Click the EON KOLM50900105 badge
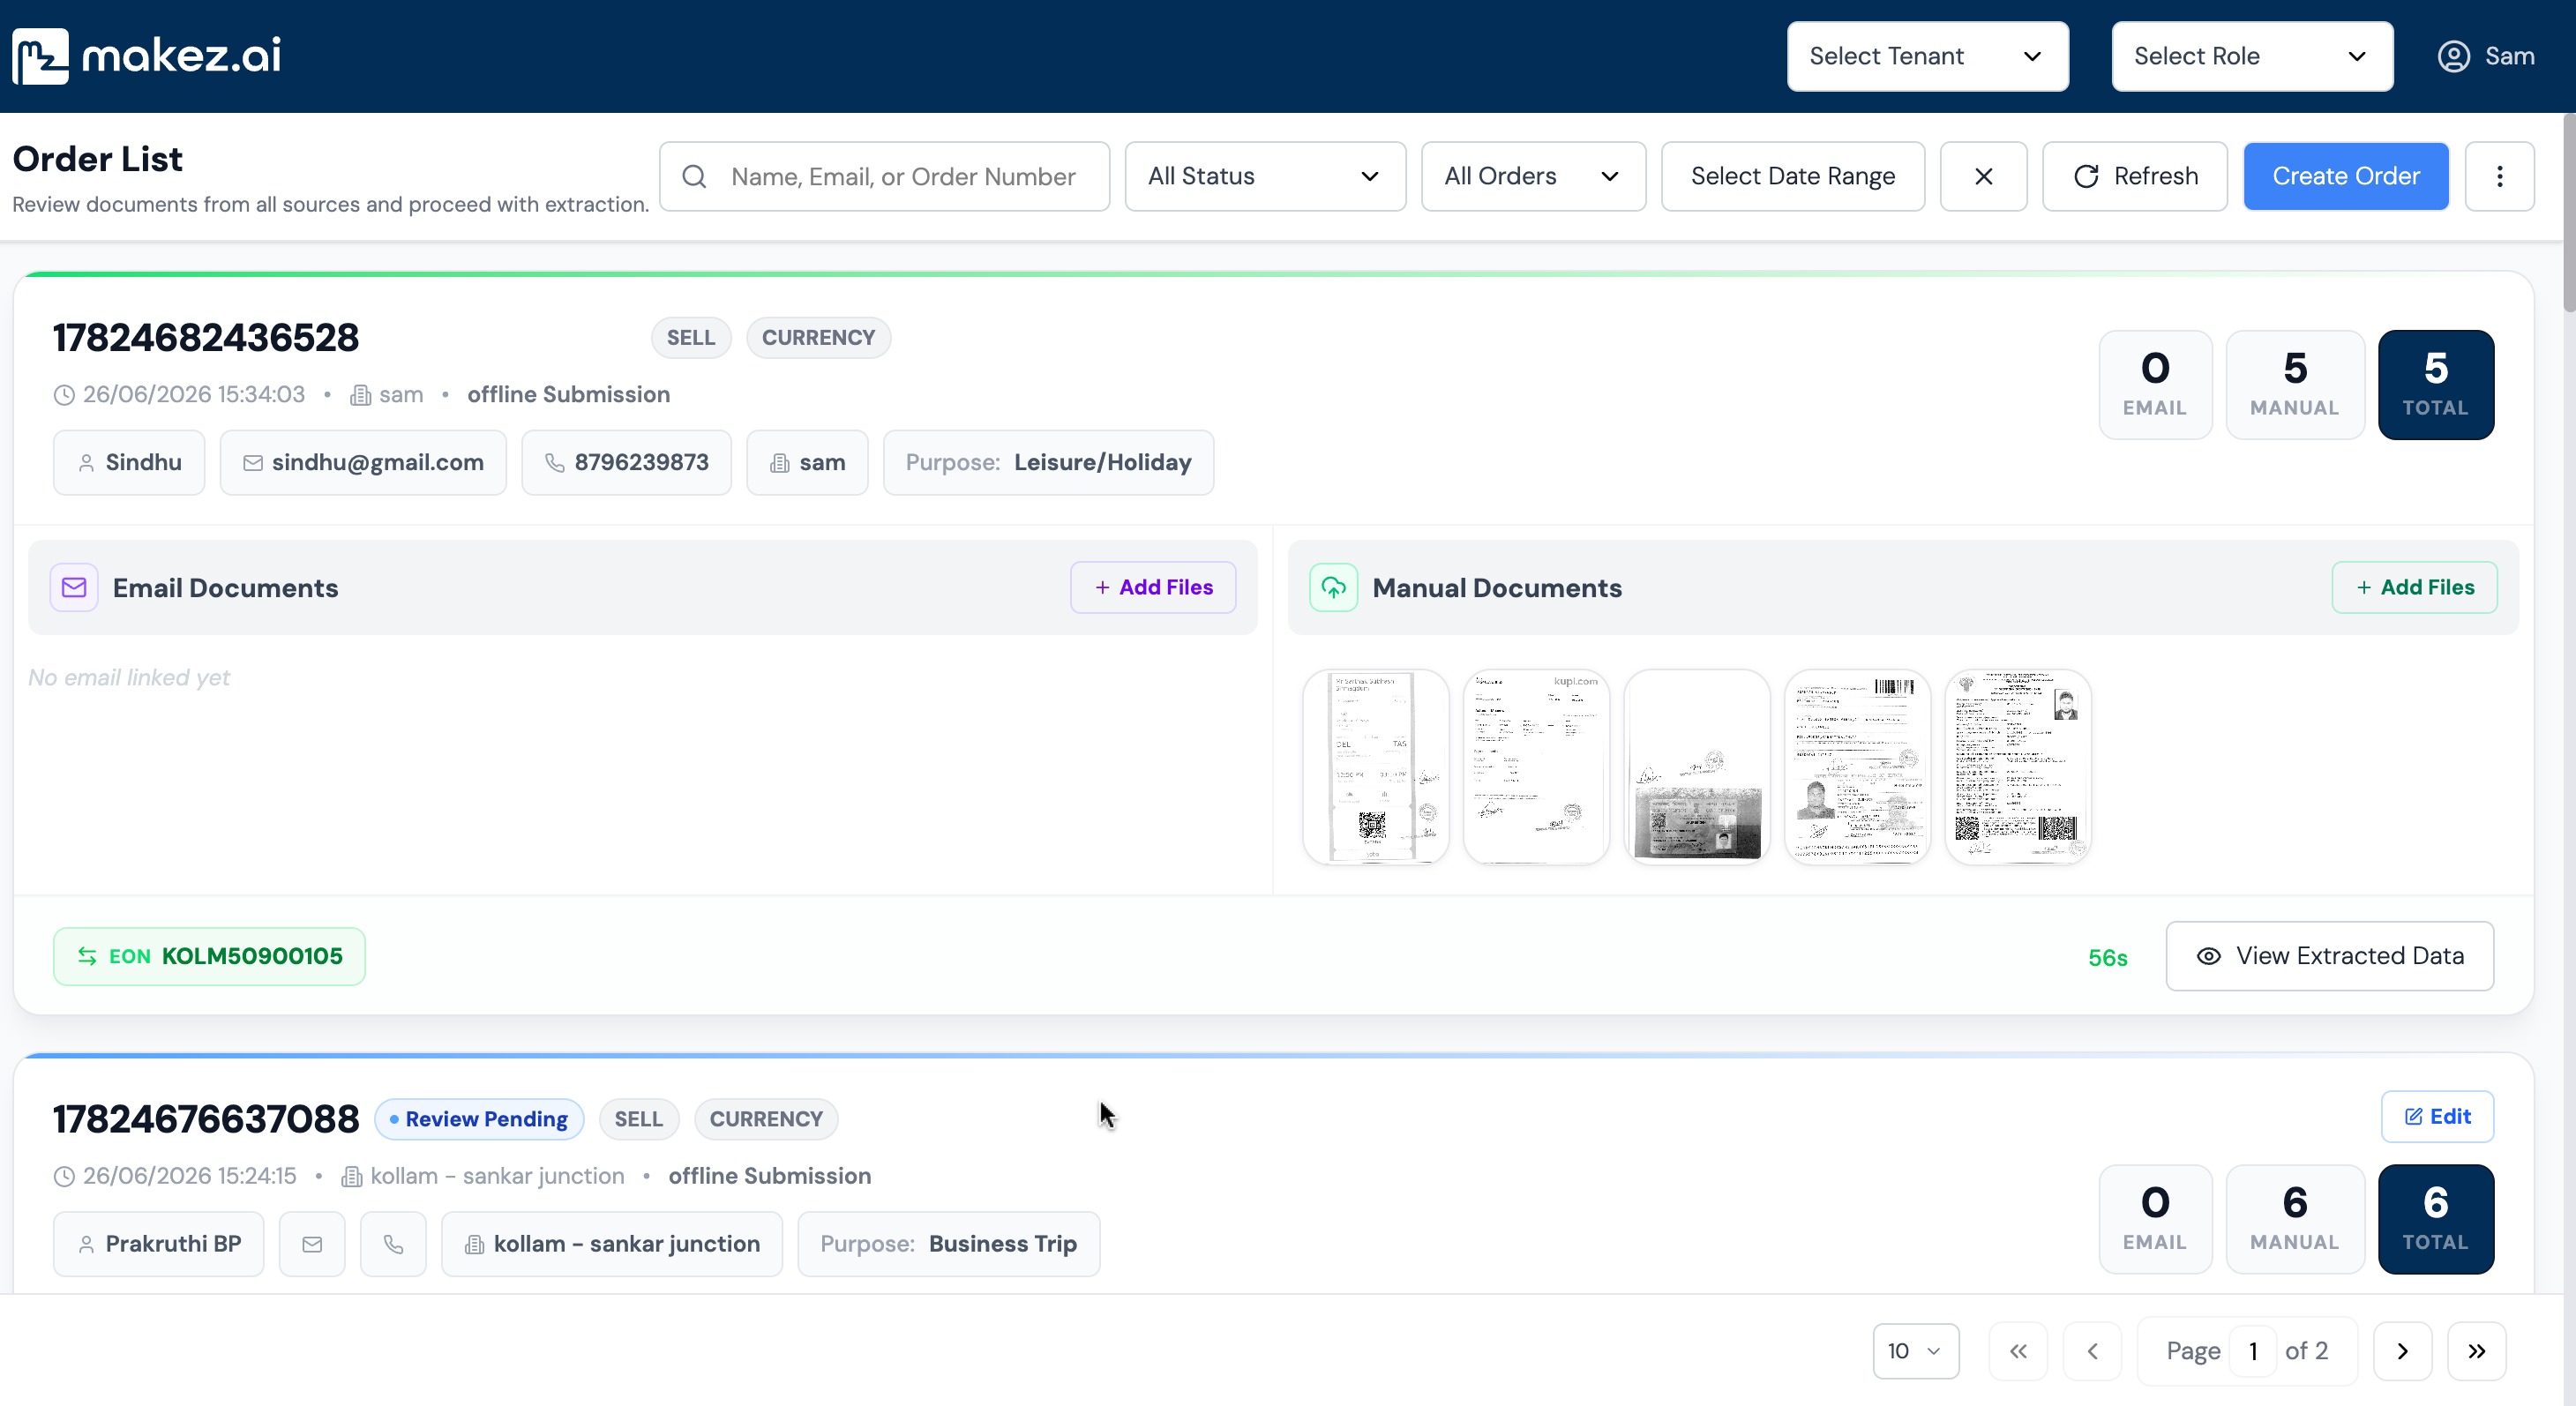The image size is (2576, 1406). pyautogui.click(x=209, y=956)
